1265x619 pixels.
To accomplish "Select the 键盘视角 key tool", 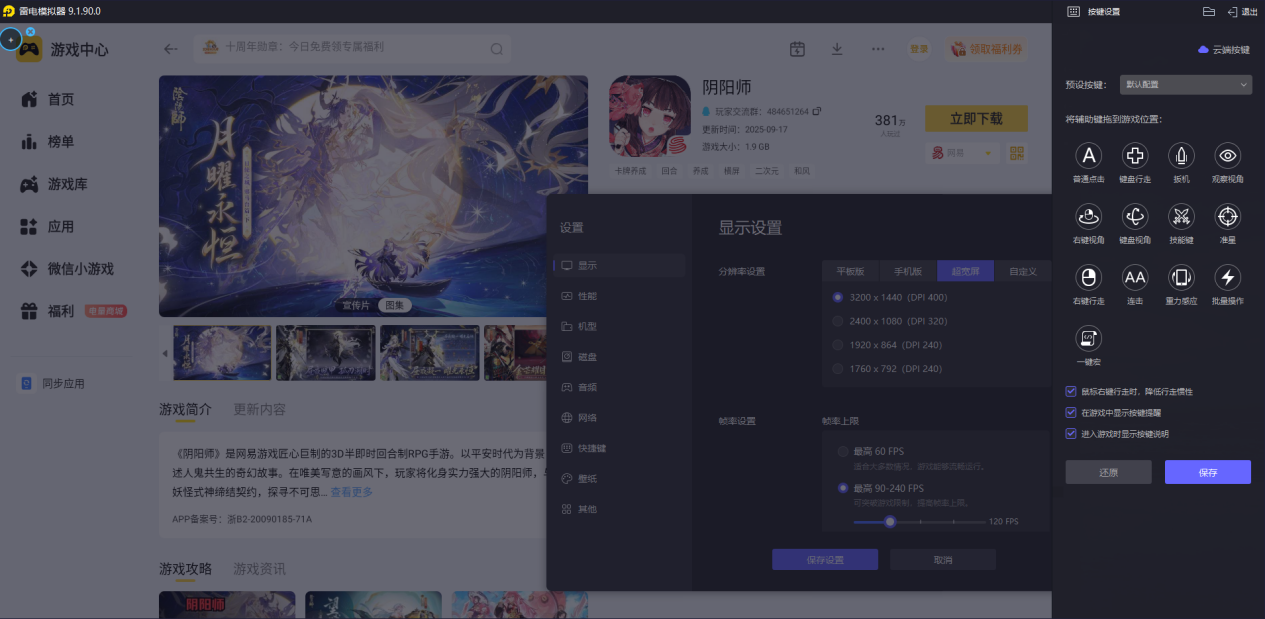I will click(1135, 216).
